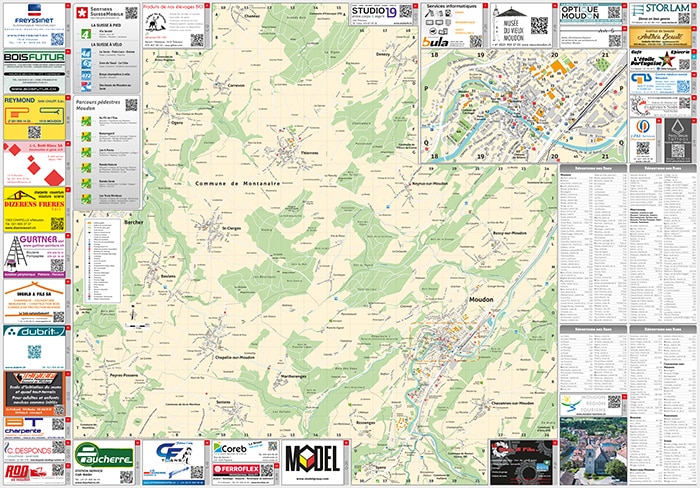Click the L'étoile Portugaise star emblem
Screen dimensions: 700x488
pos(667,58)
